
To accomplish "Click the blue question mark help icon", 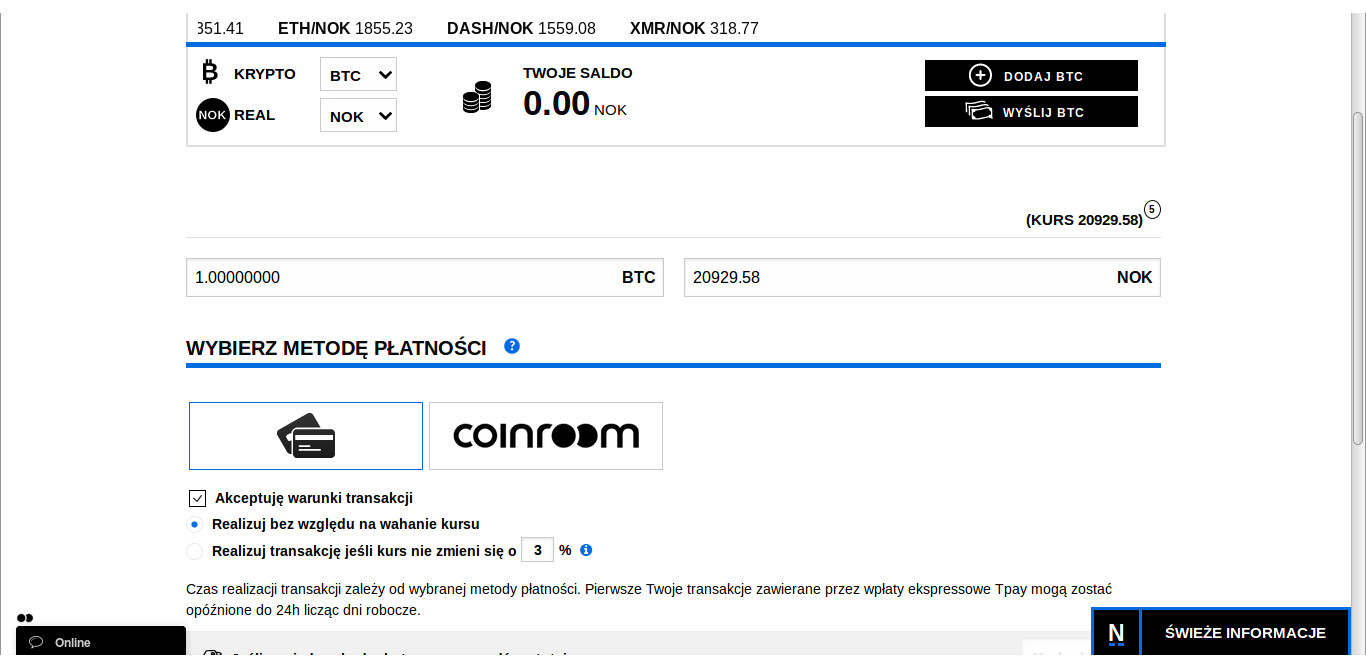I will [512, 346].
